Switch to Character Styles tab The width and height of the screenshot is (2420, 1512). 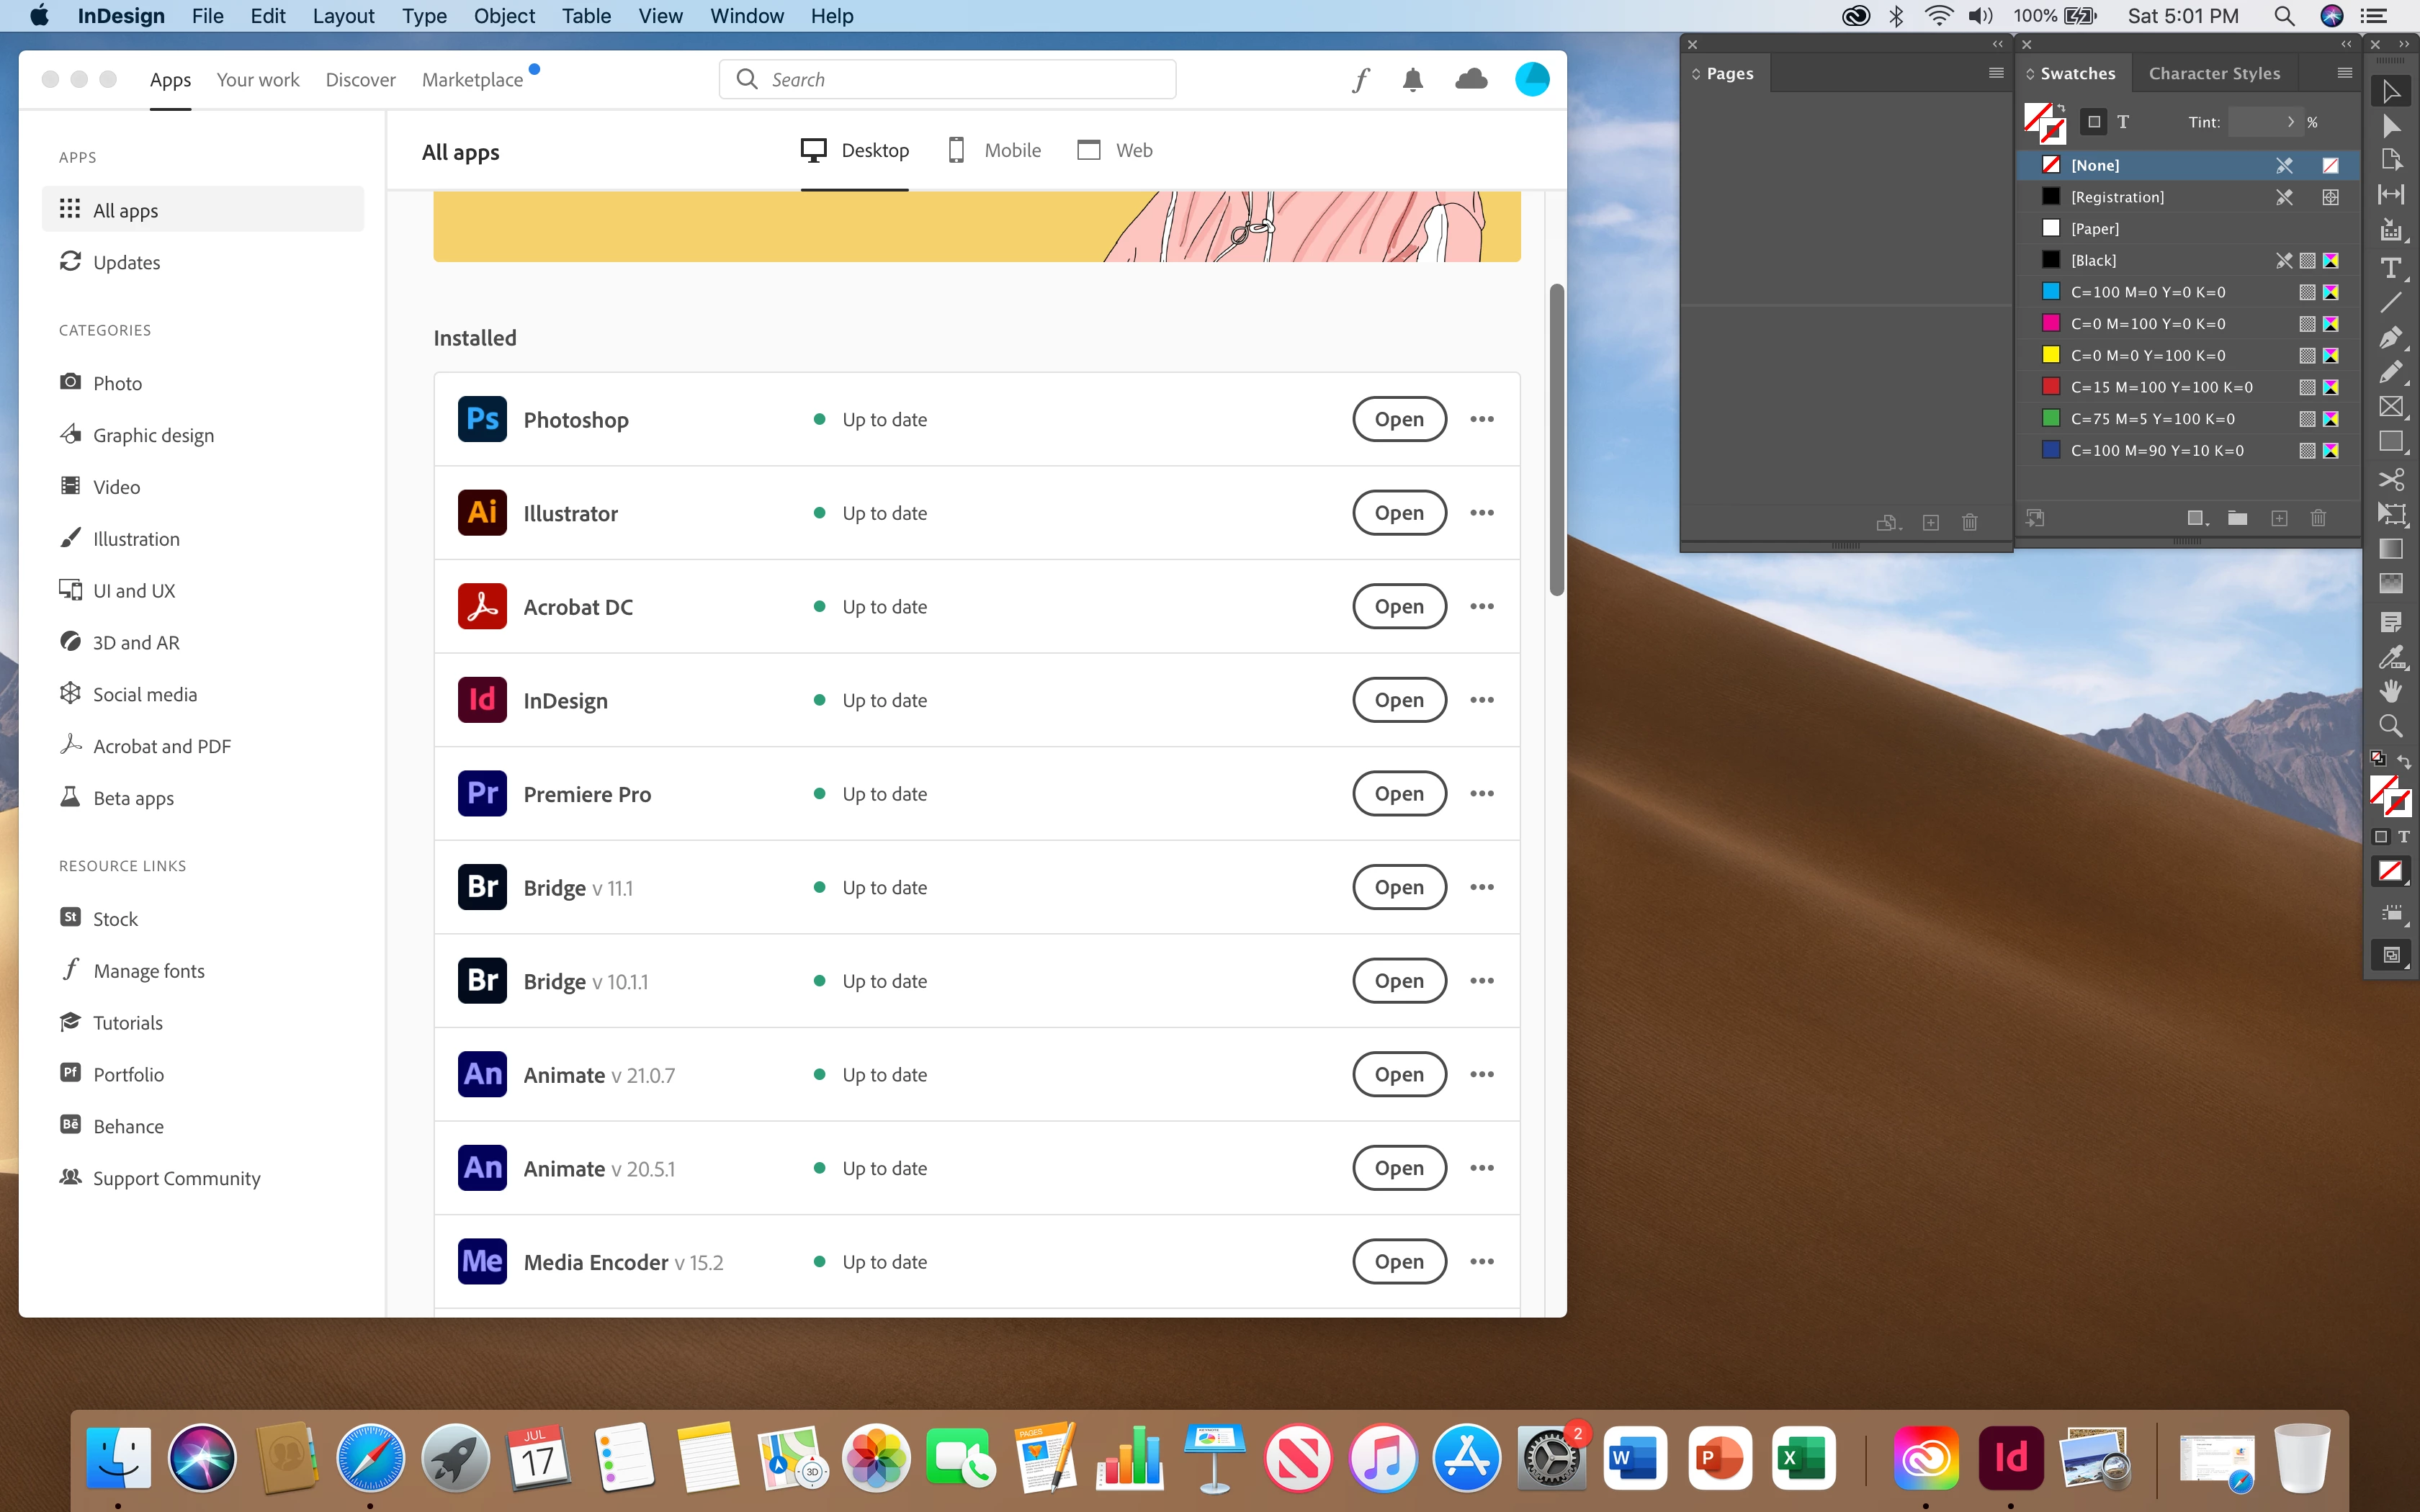[2214, 73]
